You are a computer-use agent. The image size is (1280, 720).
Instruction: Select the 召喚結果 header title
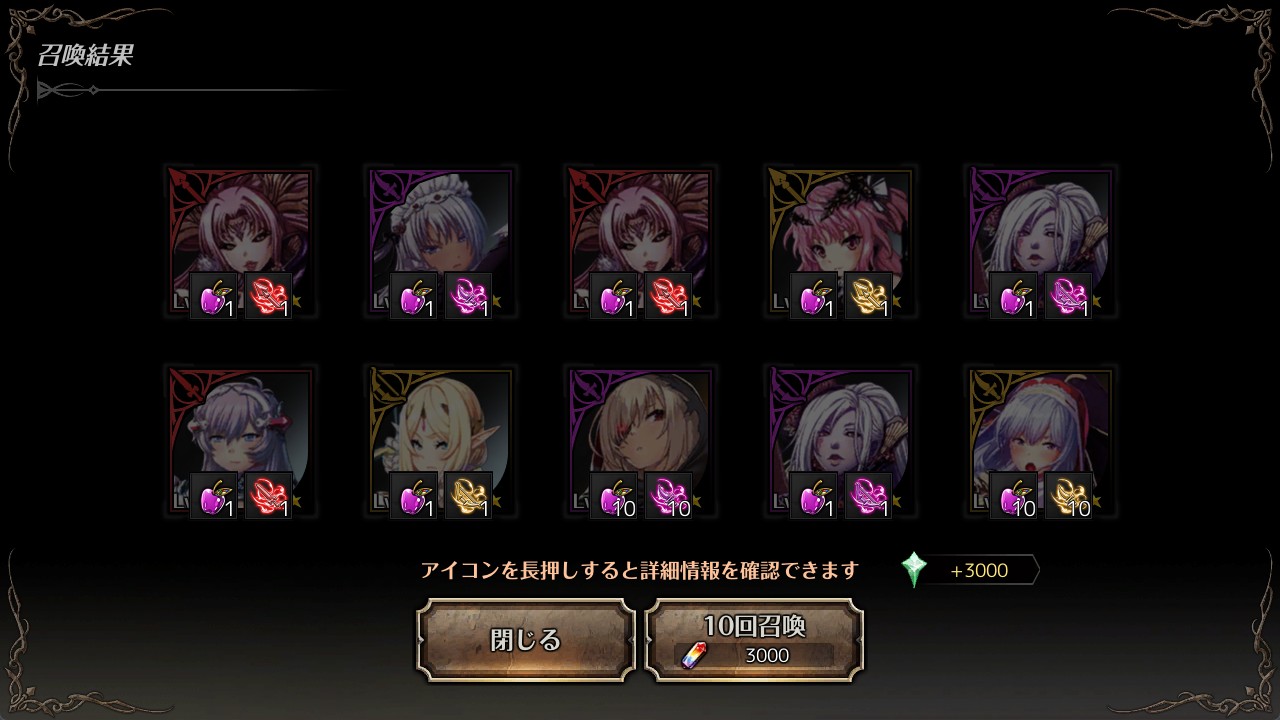tap(85, 56)
